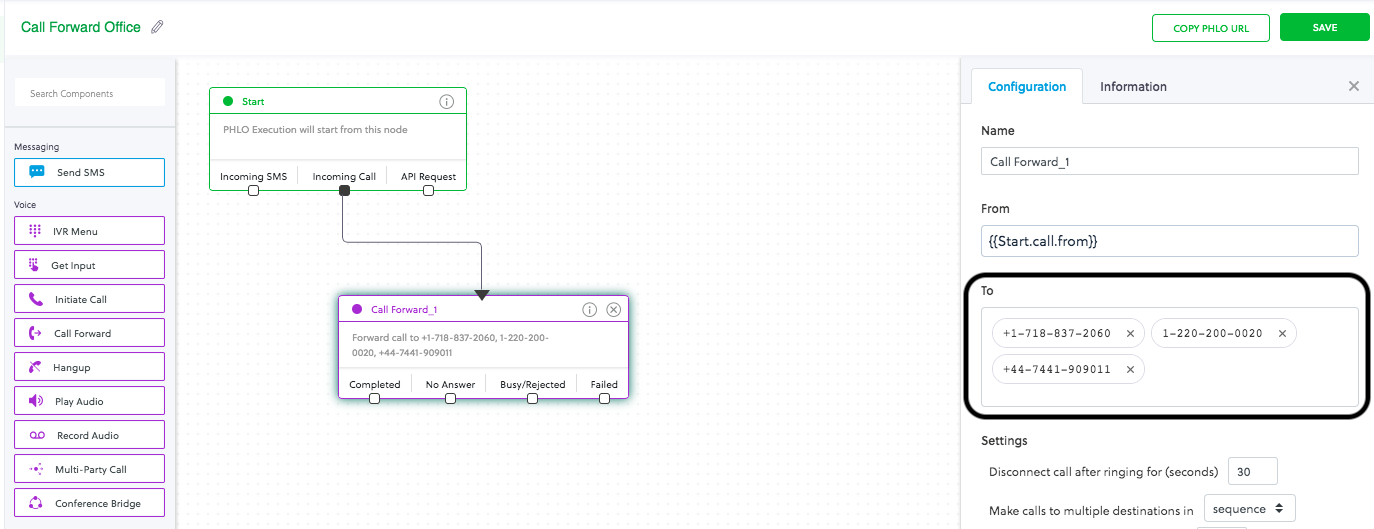The width and height of the screenshot is (1374, 529).
Task: Click the Search Components field
Action: (x=90, y=93)
